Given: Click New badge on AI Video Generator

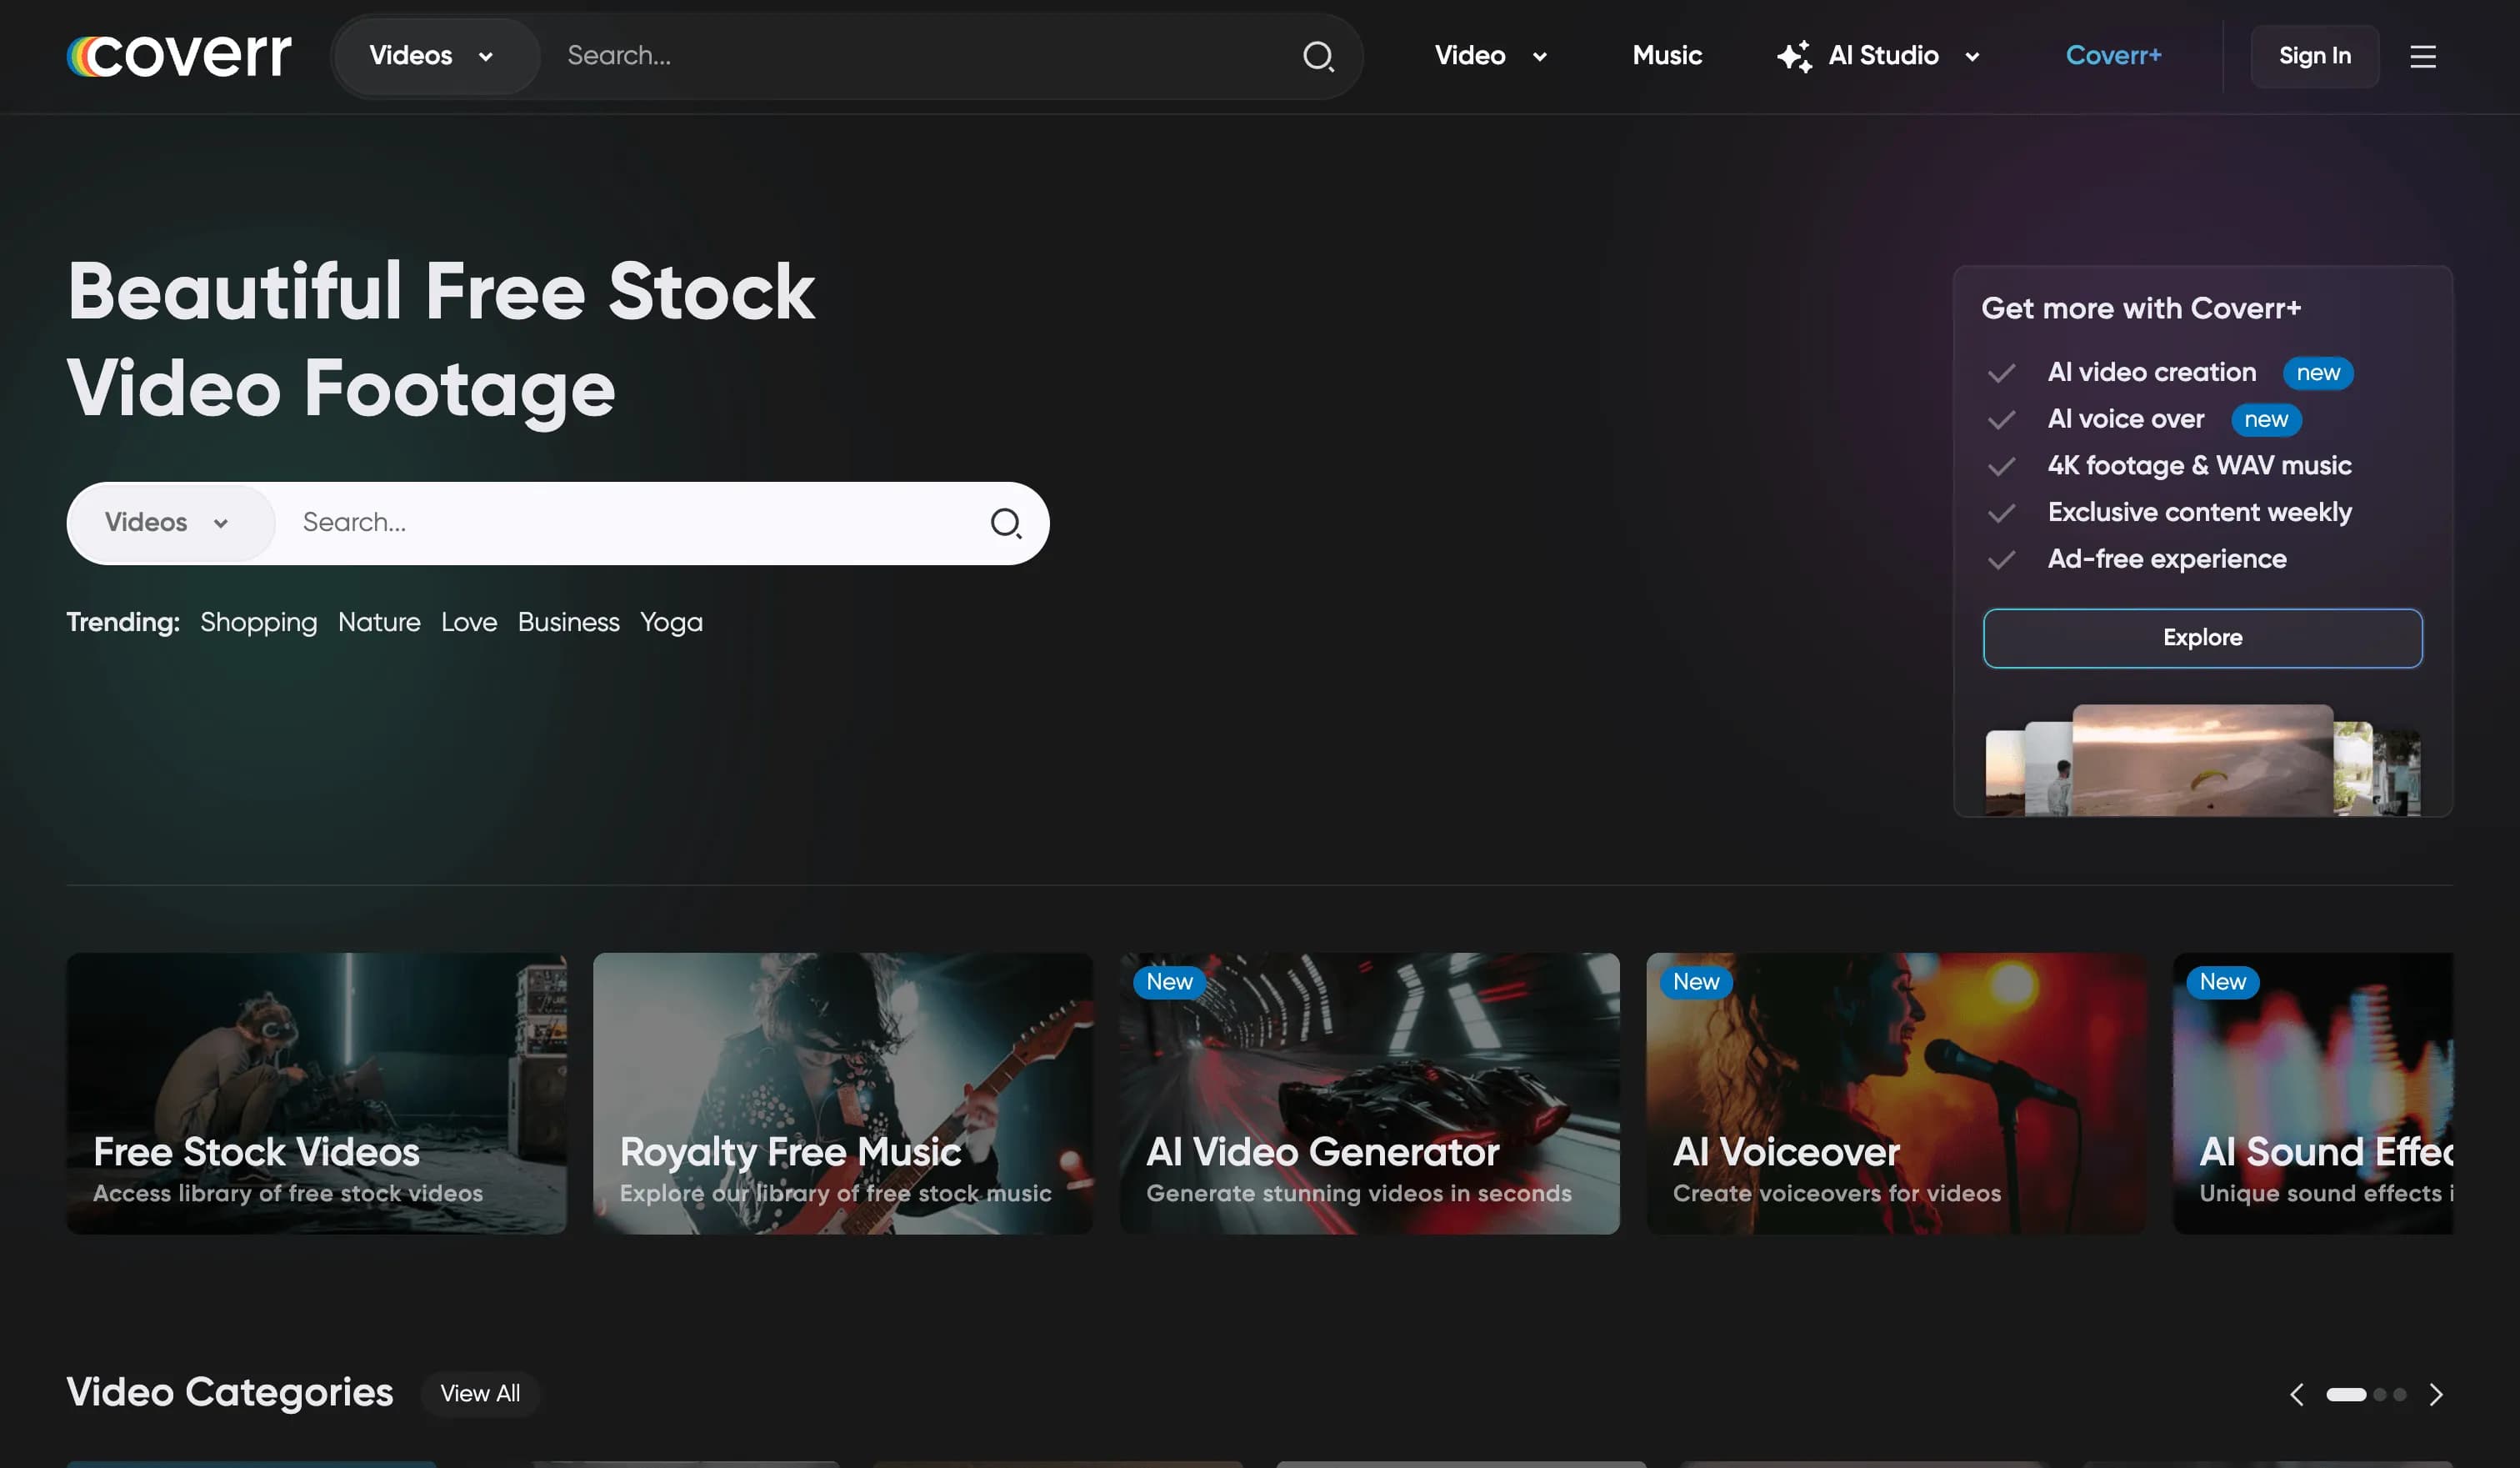Looking at the screenshot, I should 1169,982.
